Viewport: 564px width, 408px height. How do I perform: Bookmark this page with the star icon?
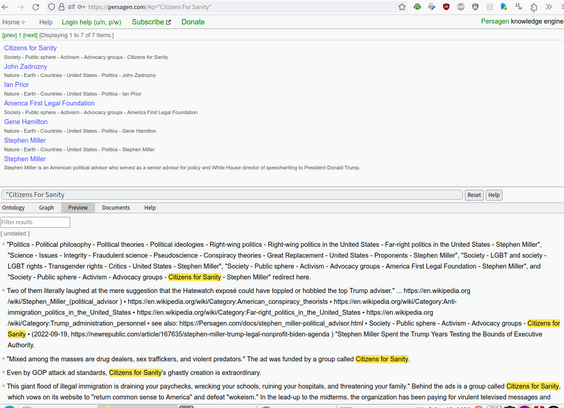pos(402,7)
